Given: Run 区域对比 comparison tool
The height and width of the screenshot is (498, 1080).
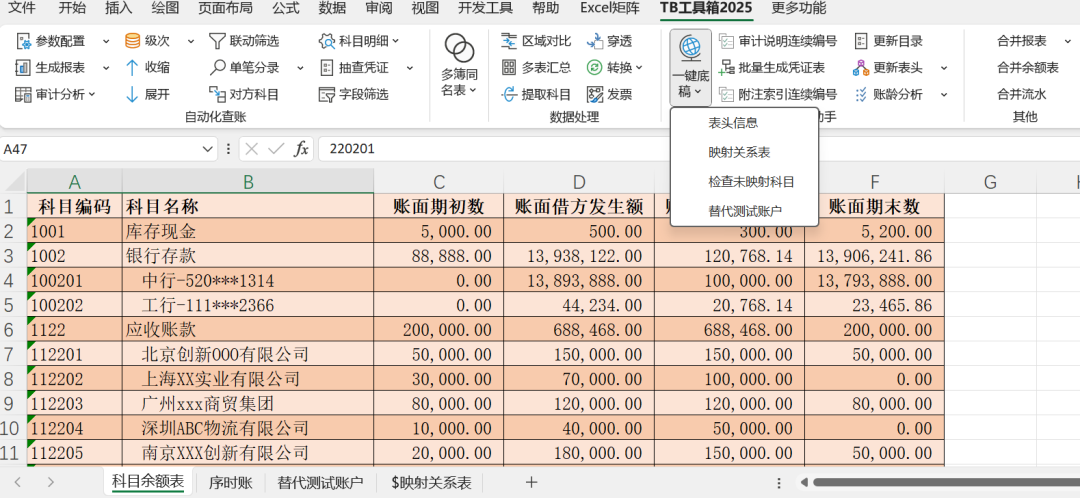Looking at the screenshot, I should click(x=536, y=41).
